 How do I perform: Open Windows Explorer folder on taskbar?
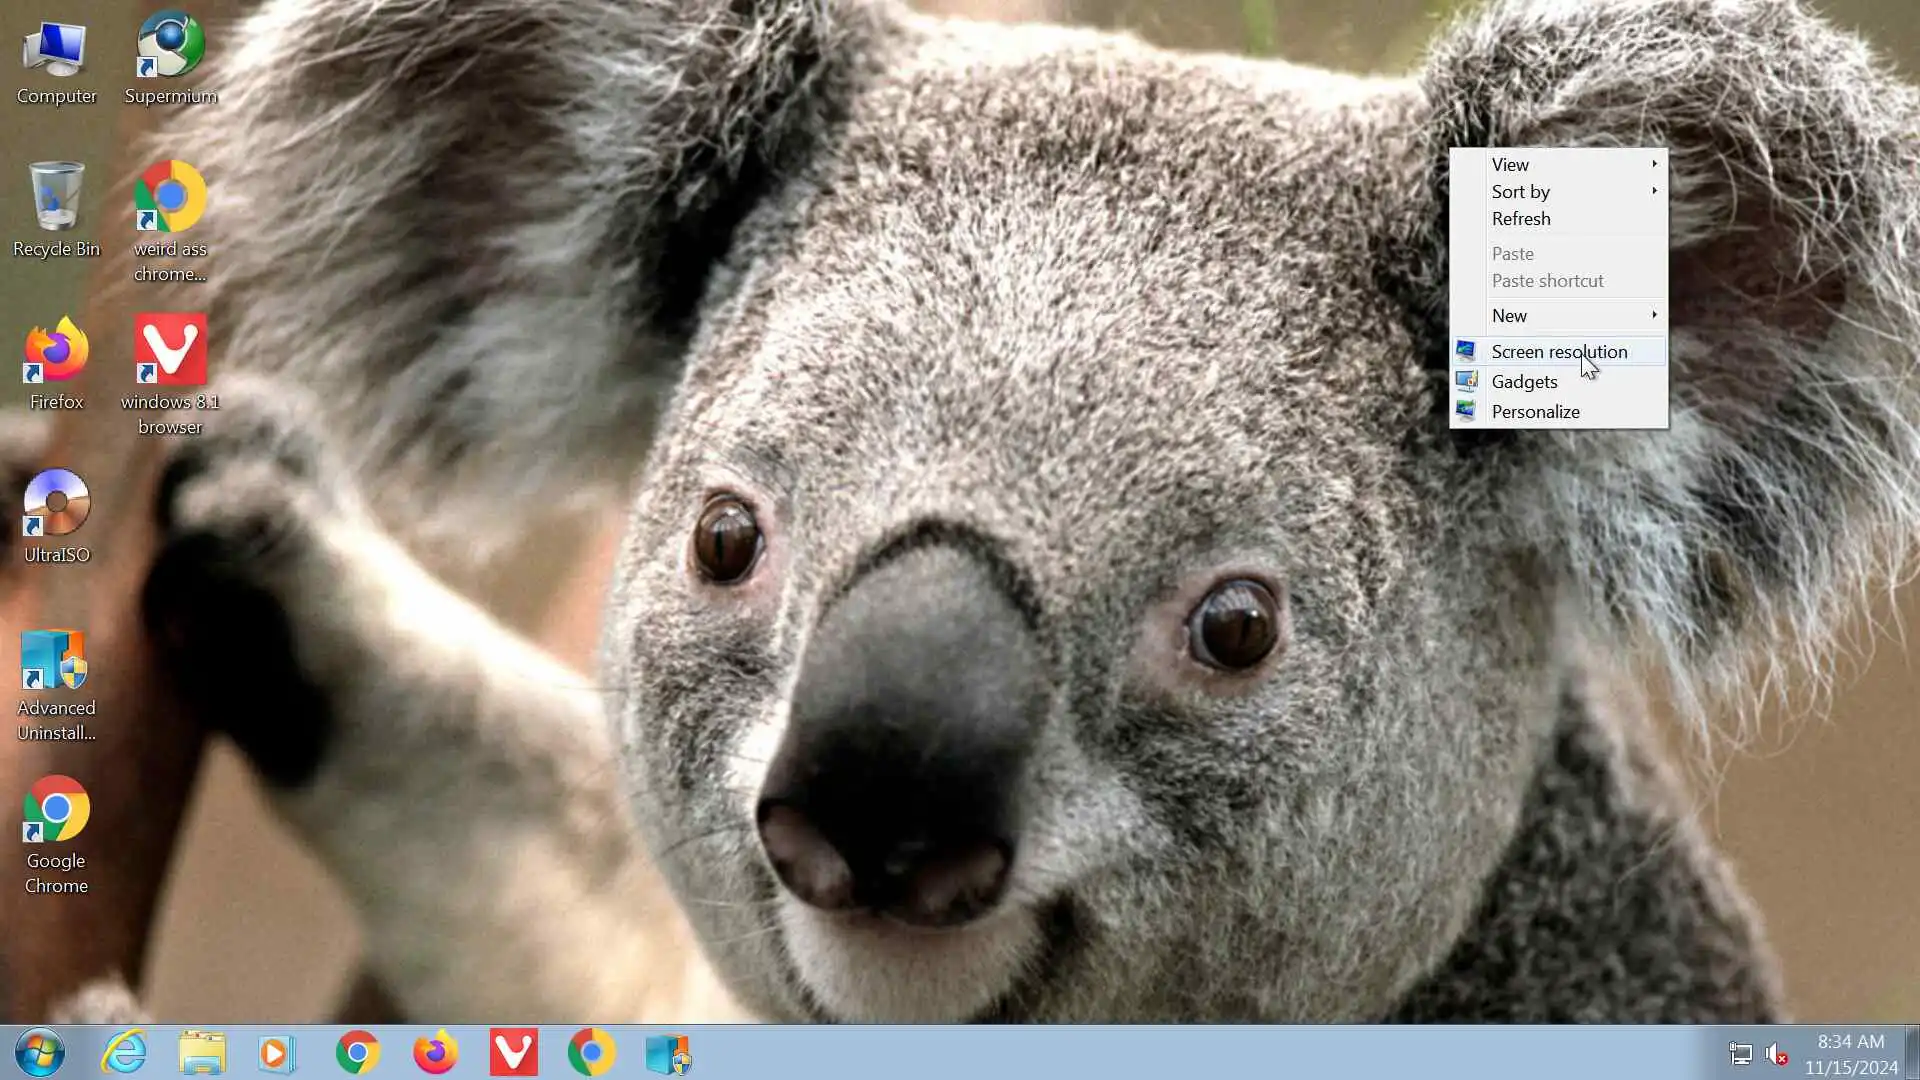click(202, 1052)
